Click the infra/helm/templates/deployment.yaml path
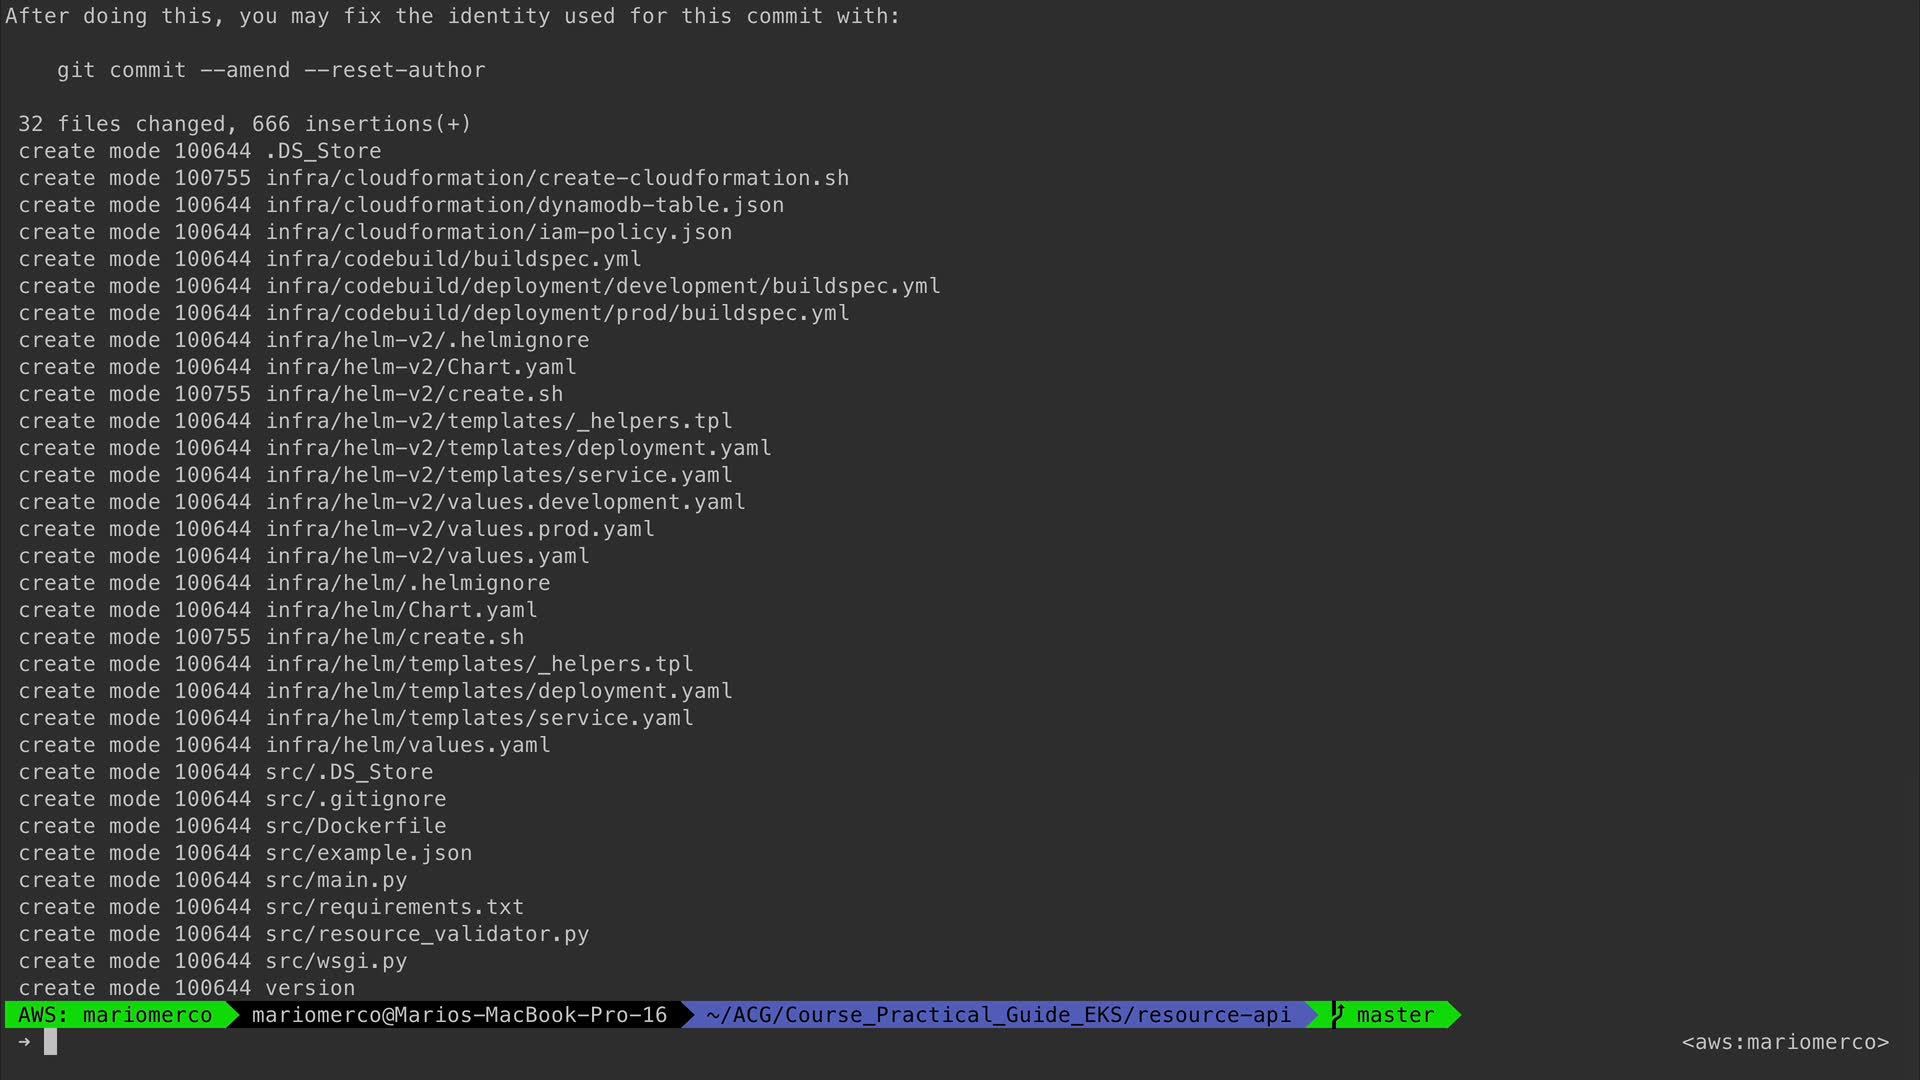Image resolution: width=1920 pixels, height=1080 pixels. coord(498,691)
